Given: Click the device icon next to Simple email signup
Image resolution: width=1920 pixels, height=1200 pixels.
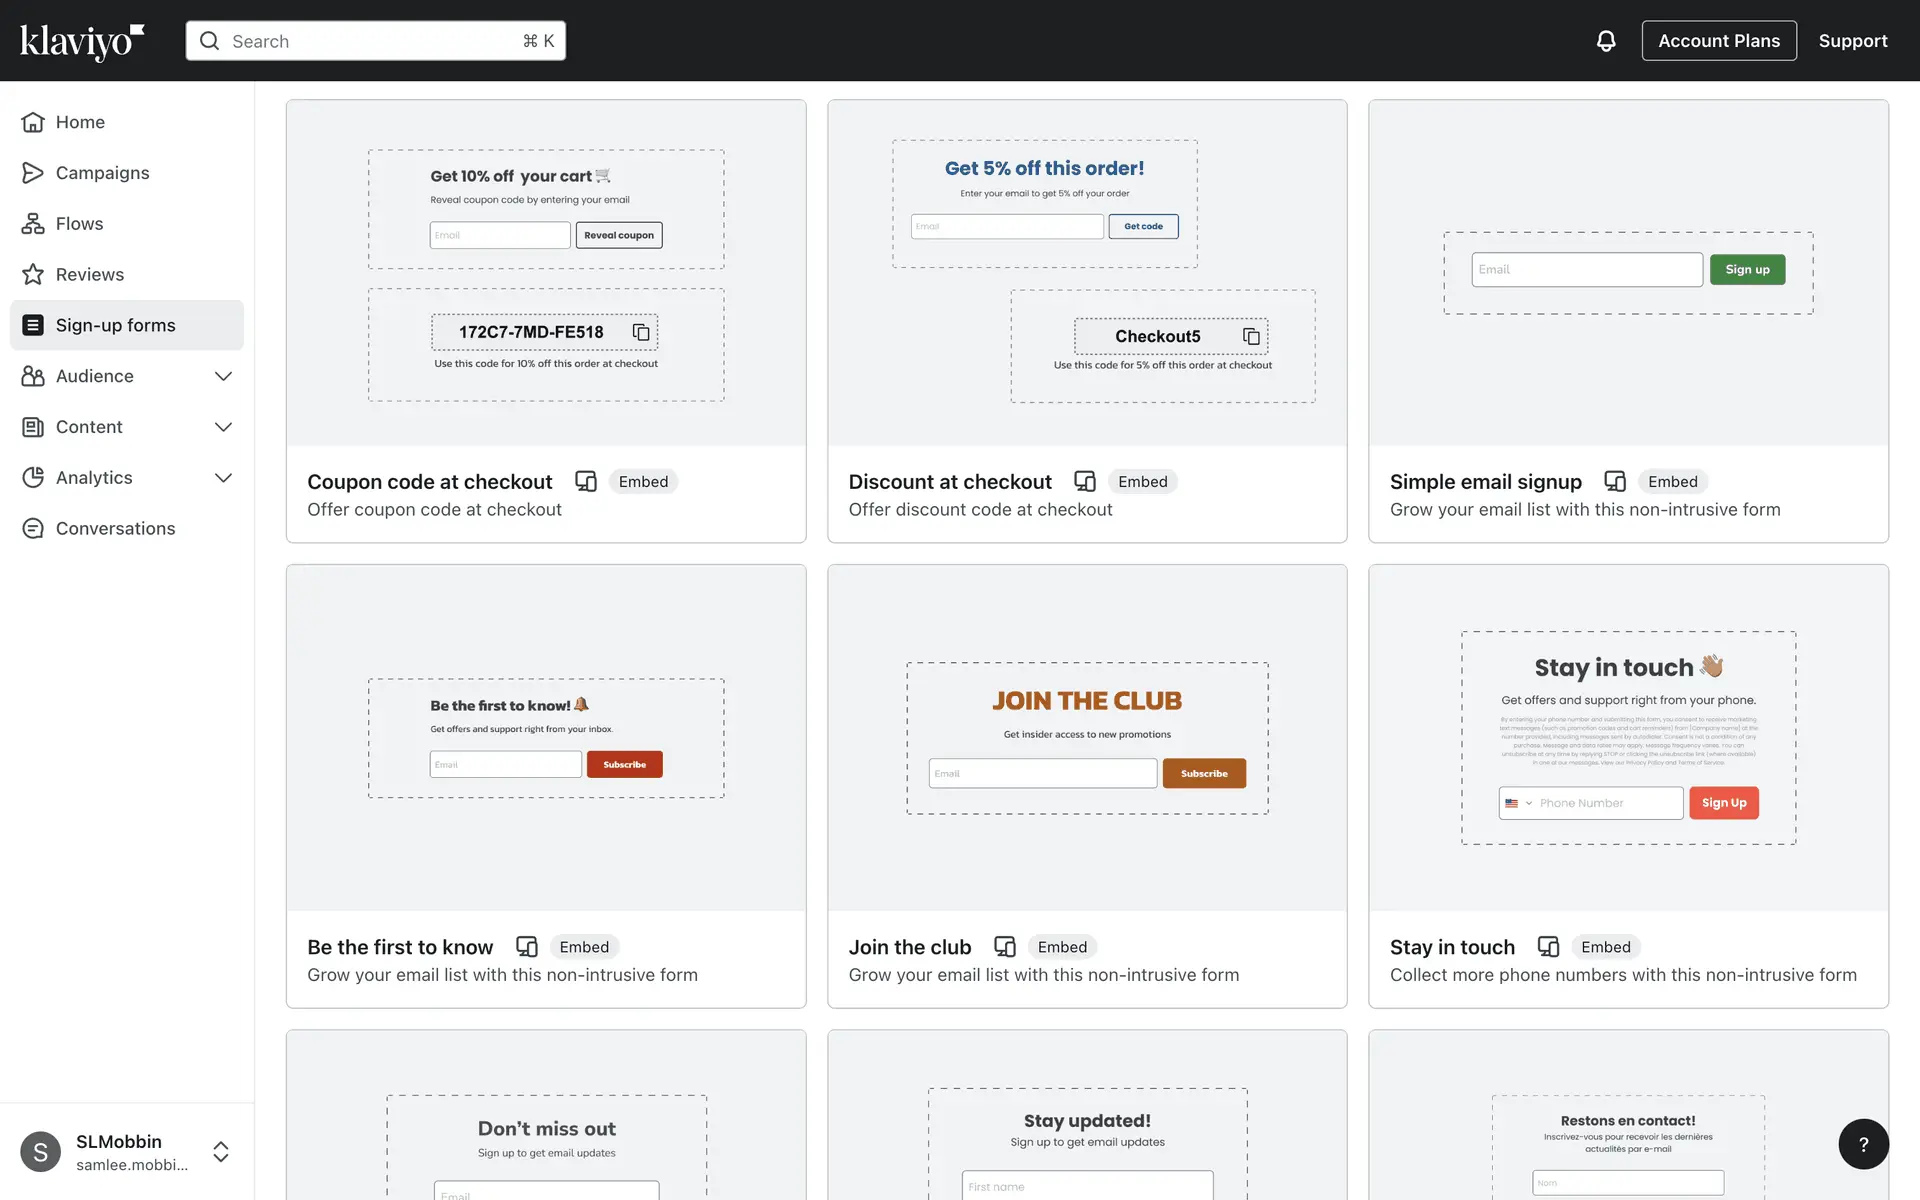Looking at the screenshot, I should (x=1614, y=481).
